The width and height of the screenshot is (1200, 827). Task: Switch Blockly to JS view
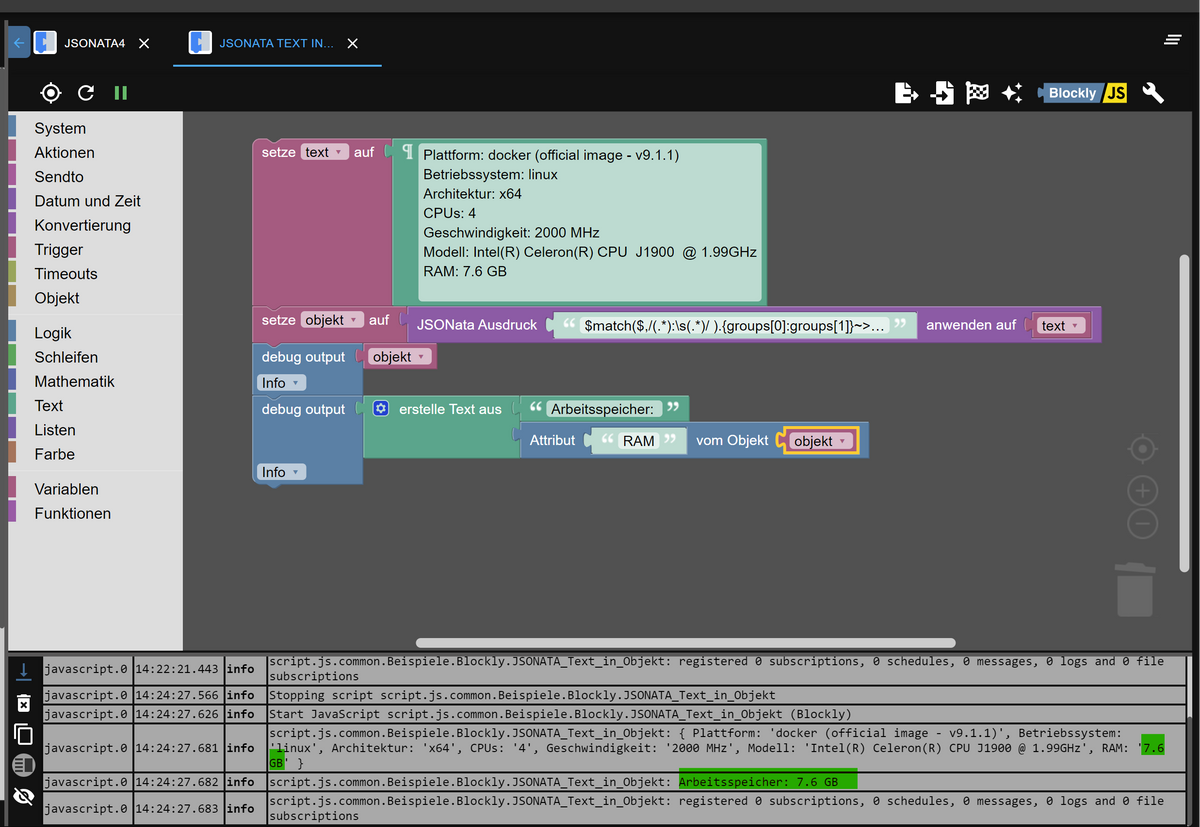pyautogui.click(x=1083, y=93)
